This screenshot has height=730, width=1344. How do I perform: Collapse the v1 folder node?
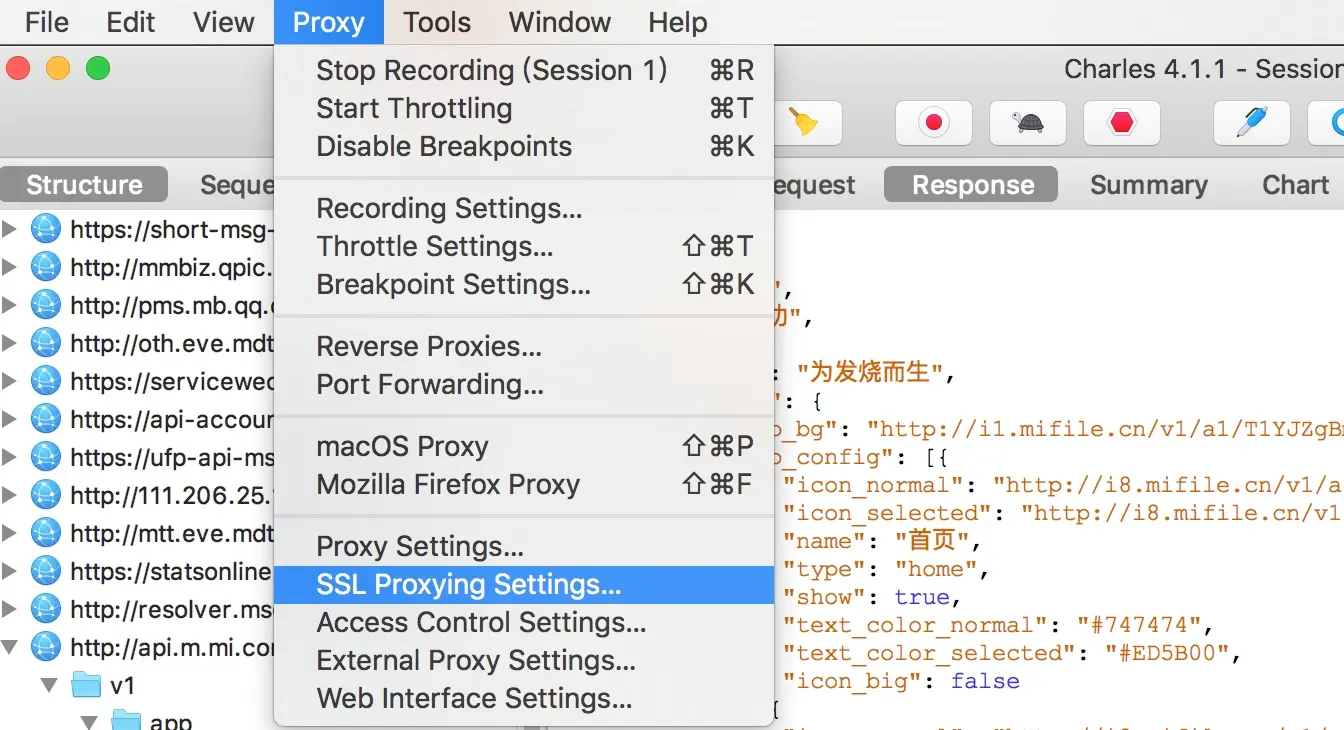pos(49,686)
